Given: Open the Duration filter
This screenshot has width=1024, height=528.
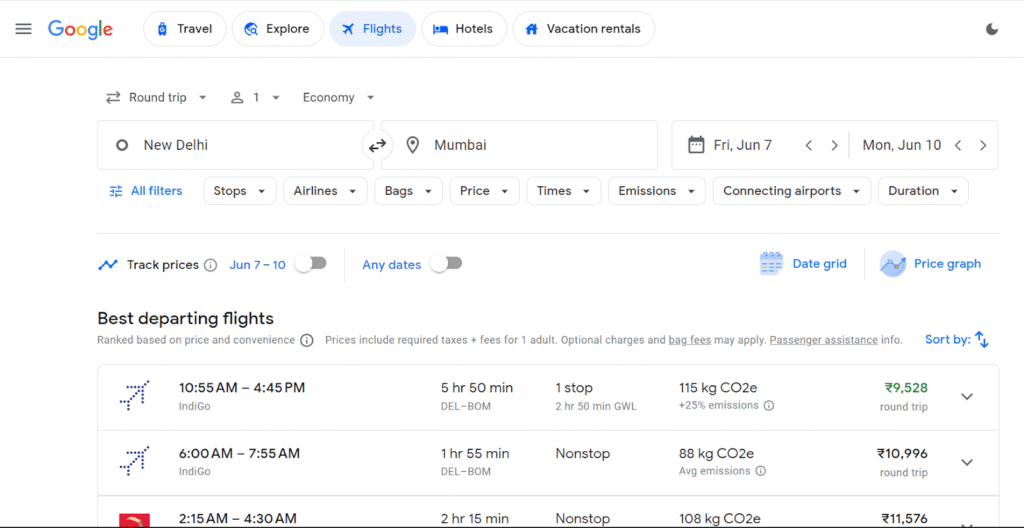Looking at the screenshot, I should [x=923, y=191].
